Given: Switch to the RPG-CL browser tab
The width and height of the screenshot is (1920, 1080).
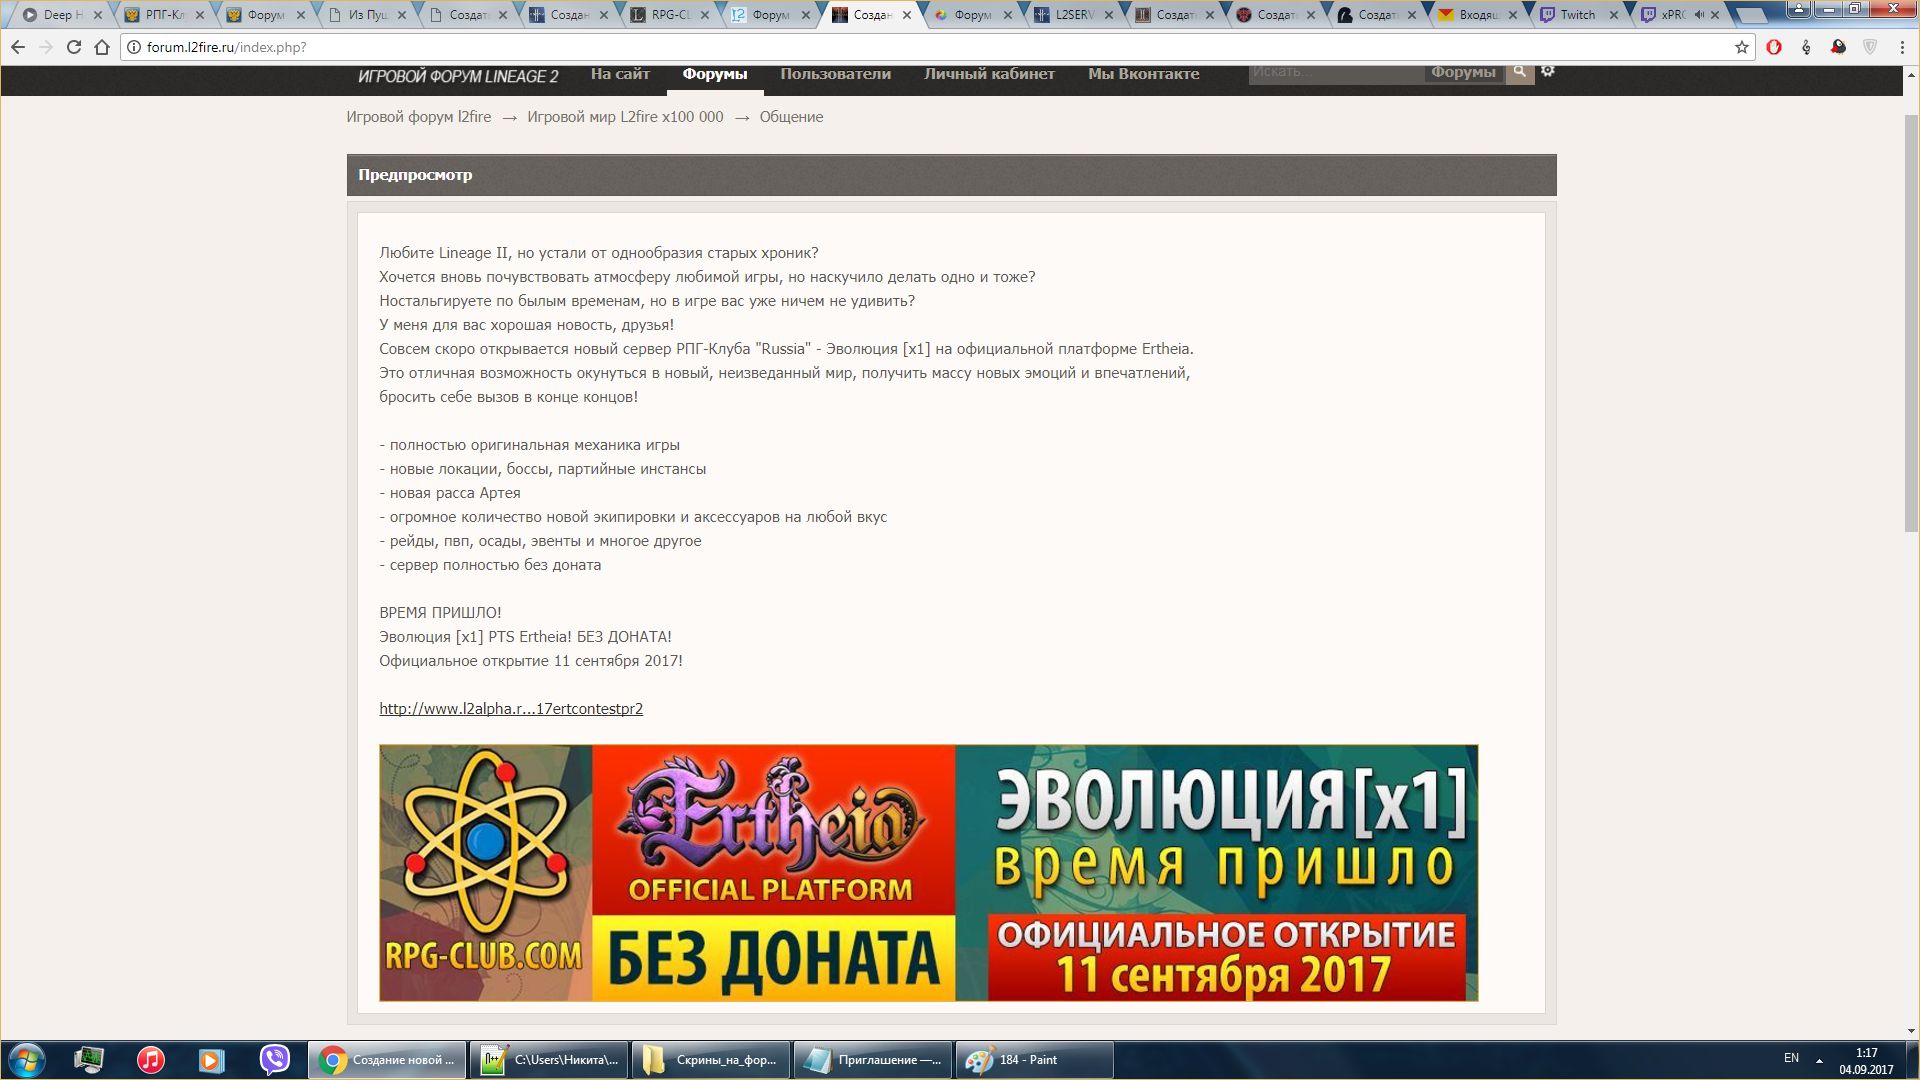Looking at the screenshot, I should 668,15.
